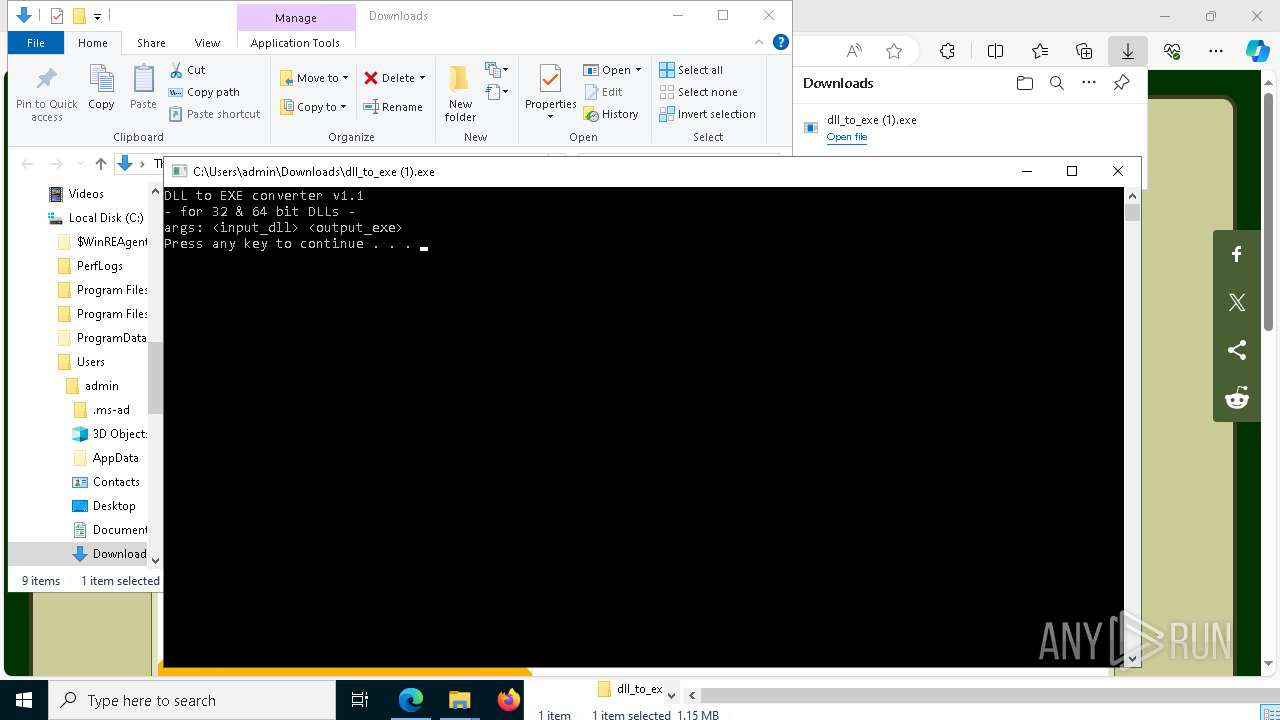Click the red Delete icon
Screen dimensions: 1280x720
point(371,78)
